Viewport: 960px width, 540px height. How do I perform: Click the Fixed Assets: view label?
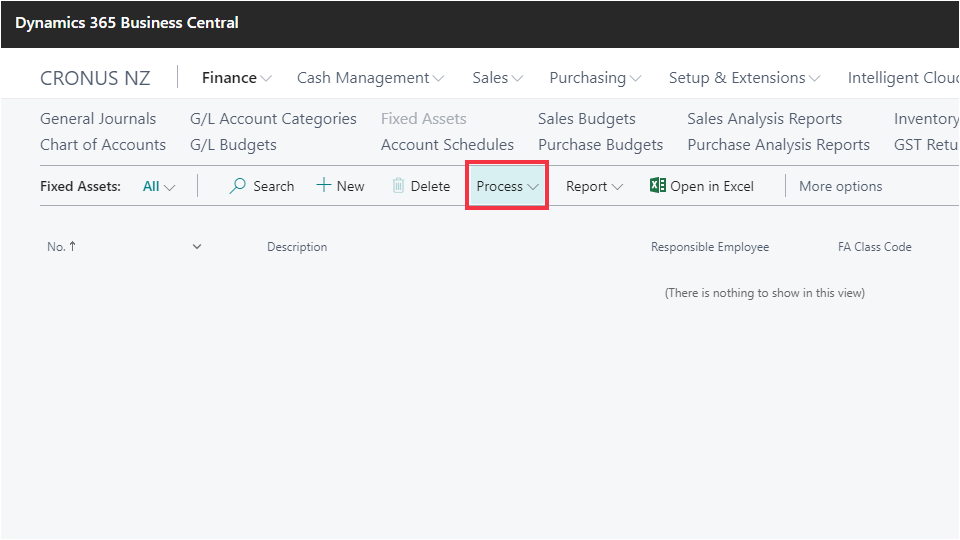coord(80,186)
